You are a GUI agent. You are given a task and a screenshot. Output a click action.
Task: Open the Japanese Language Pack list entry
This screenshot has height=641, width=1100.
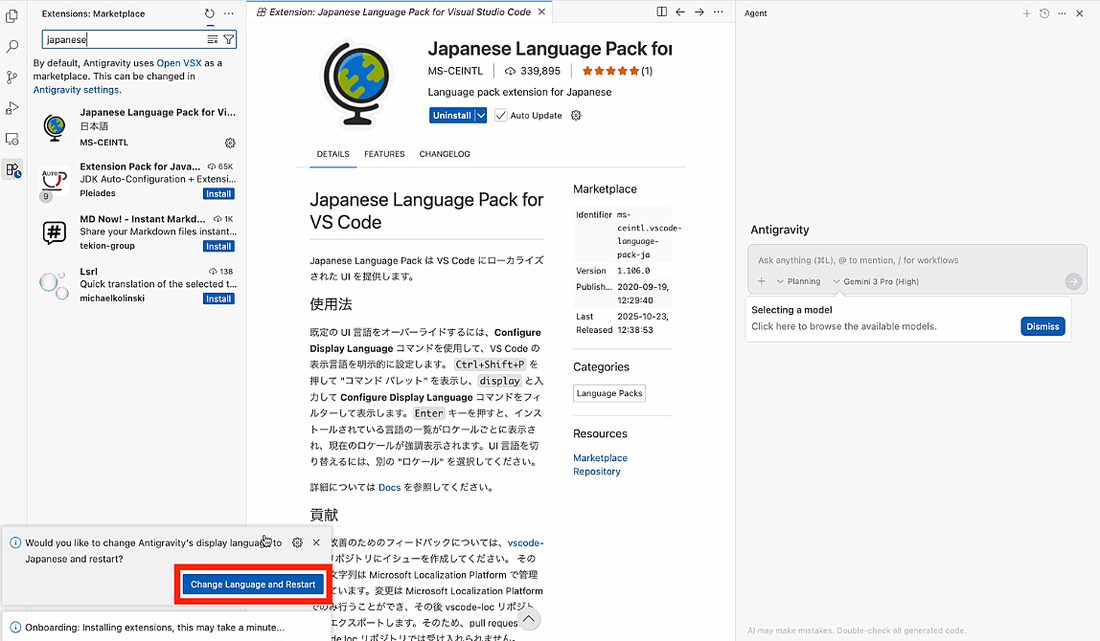coord(137,127)
